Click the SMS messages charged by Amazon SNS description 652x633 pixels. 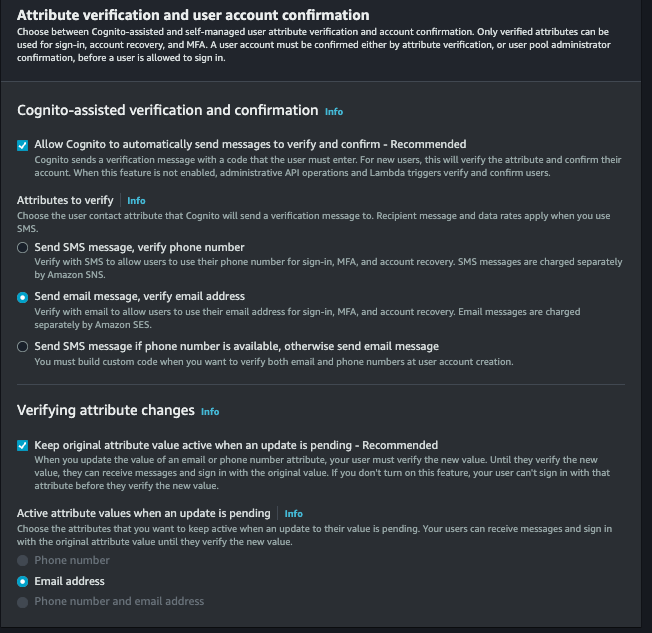328,268
